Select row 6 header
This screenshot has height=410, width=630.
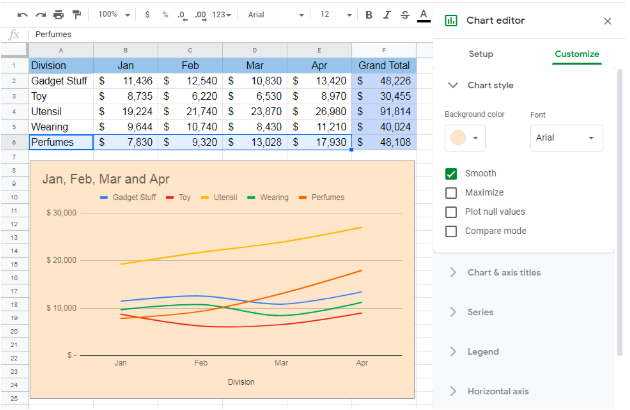(x=14, y=142)
